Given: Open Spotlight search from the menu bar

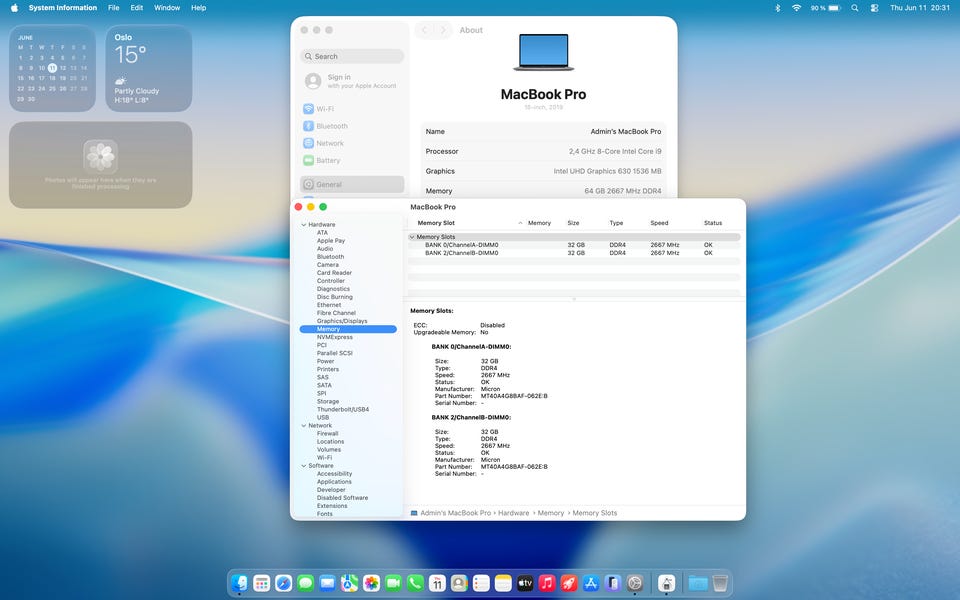Looking at the screenshot, I should click(855, 8).
